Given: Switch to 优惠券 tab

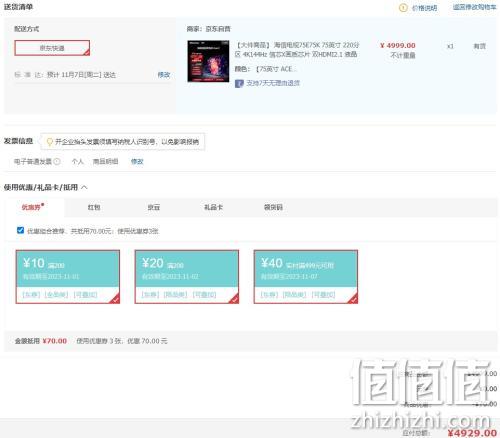Looking at the screenshot, I should click(33, 207).
